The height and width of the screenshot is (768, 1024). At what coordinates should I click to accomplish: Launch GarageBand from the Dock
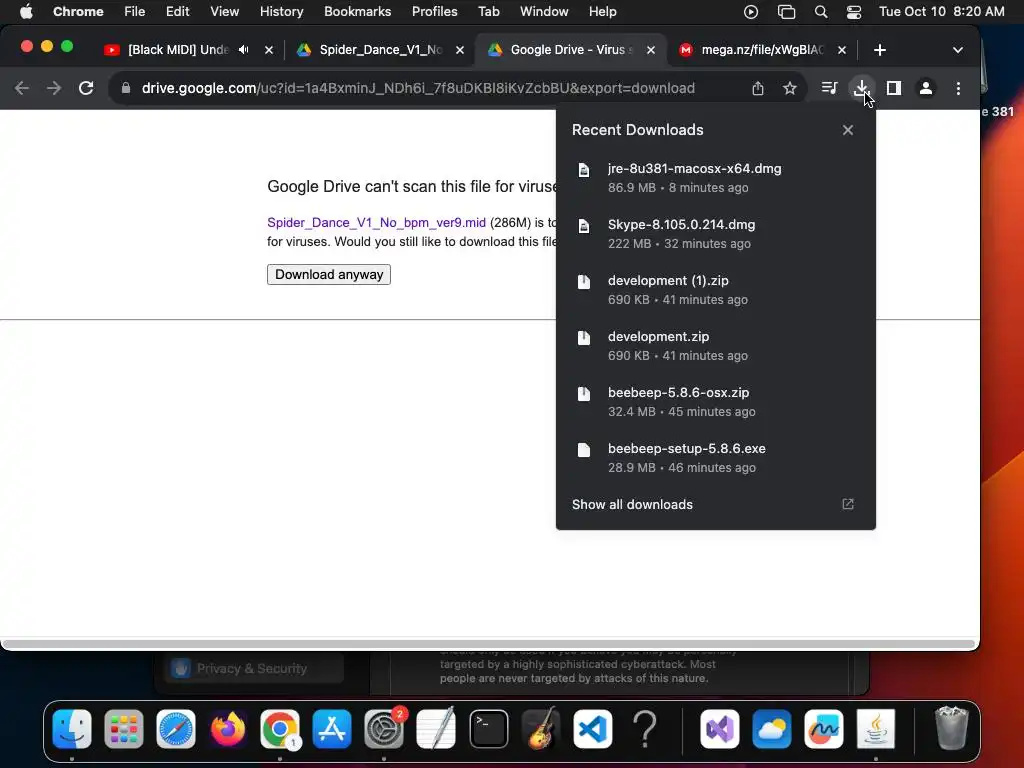pyautogui.click(x=541, y=728)
